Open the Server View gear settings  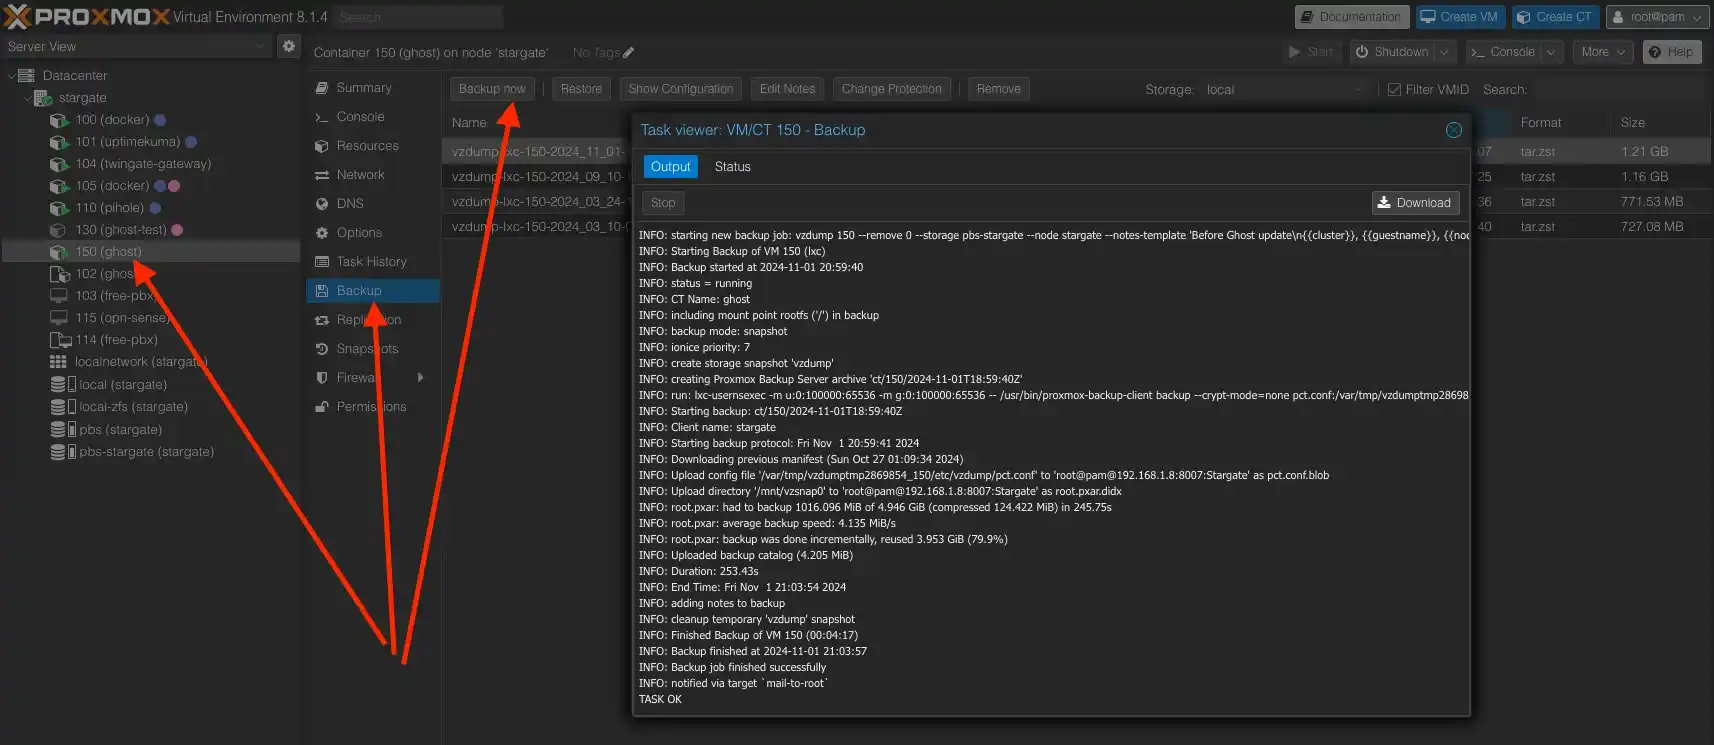[x=289, y=46]
